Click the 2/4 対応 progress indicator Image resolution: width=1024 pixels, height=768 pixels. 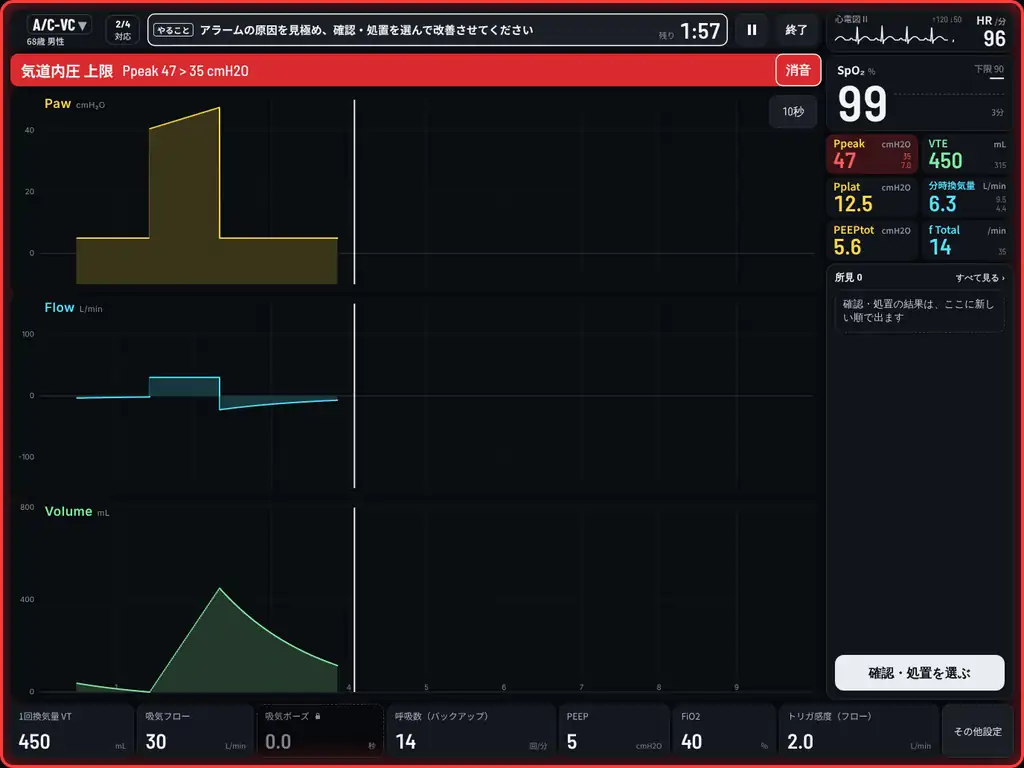click(x=123, y=30)
